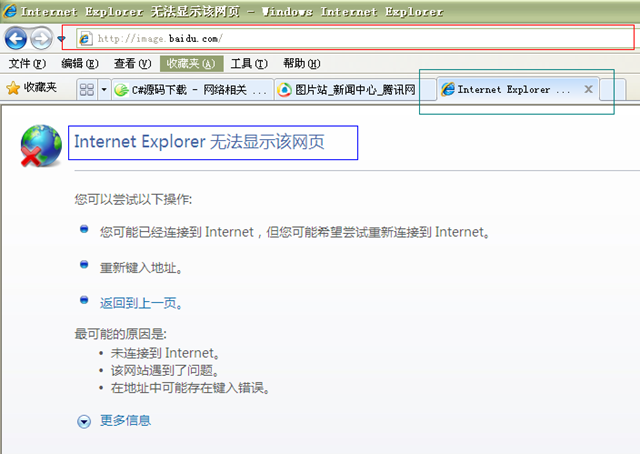
Task: Click the 在地址中可能存在键入错误 text
Action: pos(190,388)
